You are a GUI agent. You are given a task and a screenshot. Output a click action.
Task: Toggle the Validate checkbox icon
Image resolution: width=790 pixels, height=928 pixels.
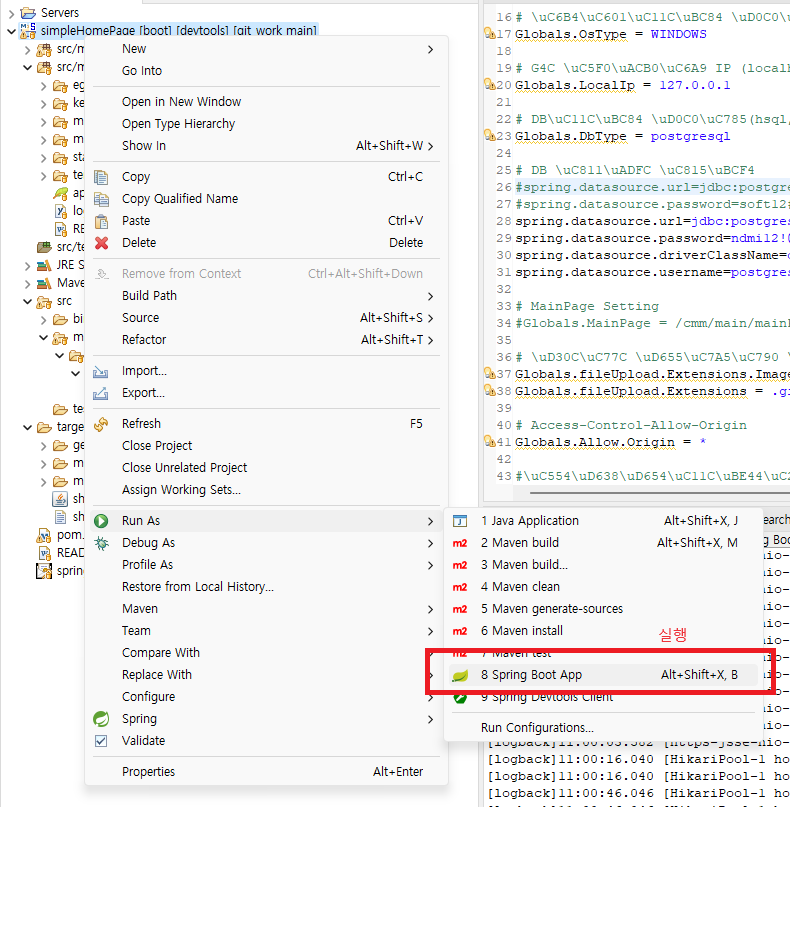pos(101,741)
